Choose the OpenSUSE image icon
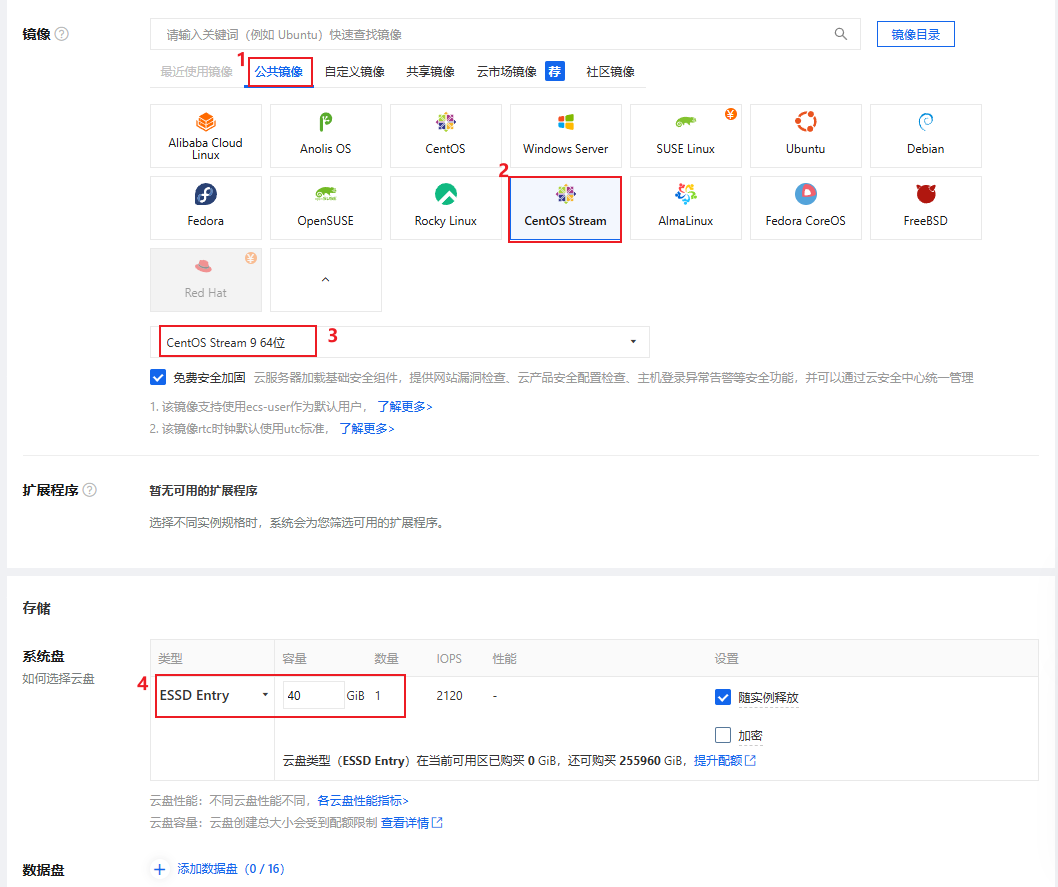Image resolution: width=1058 pixels, height=887 pixels. (325, 194)
